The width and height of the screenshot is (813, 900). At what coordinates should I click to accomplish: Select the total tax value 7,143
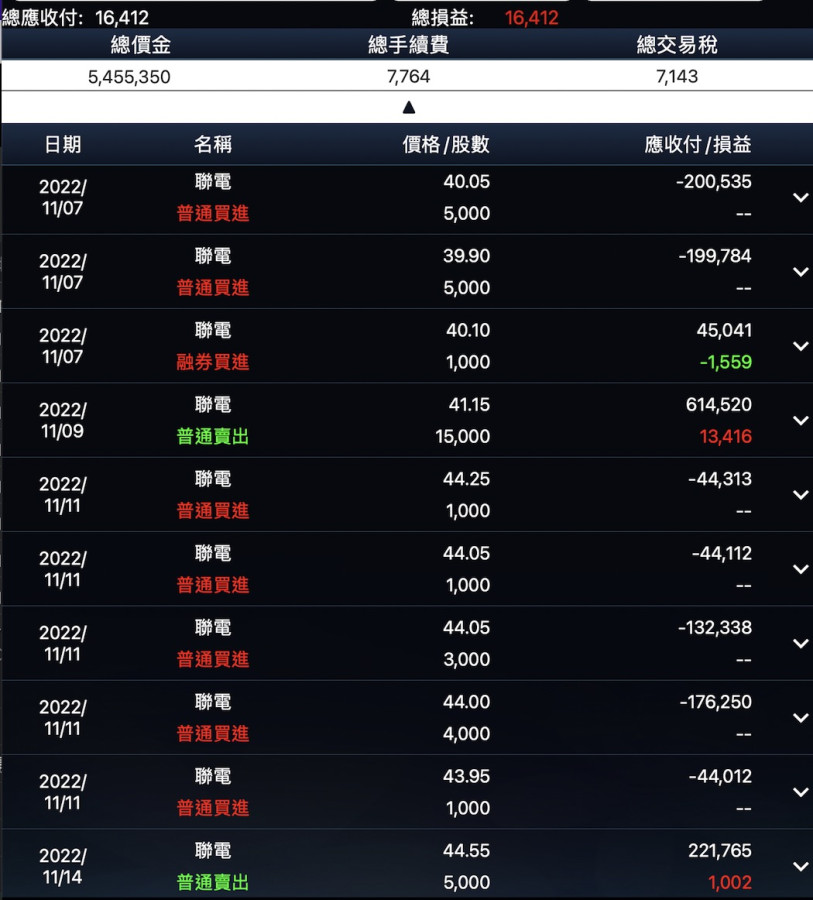point(677,76)
